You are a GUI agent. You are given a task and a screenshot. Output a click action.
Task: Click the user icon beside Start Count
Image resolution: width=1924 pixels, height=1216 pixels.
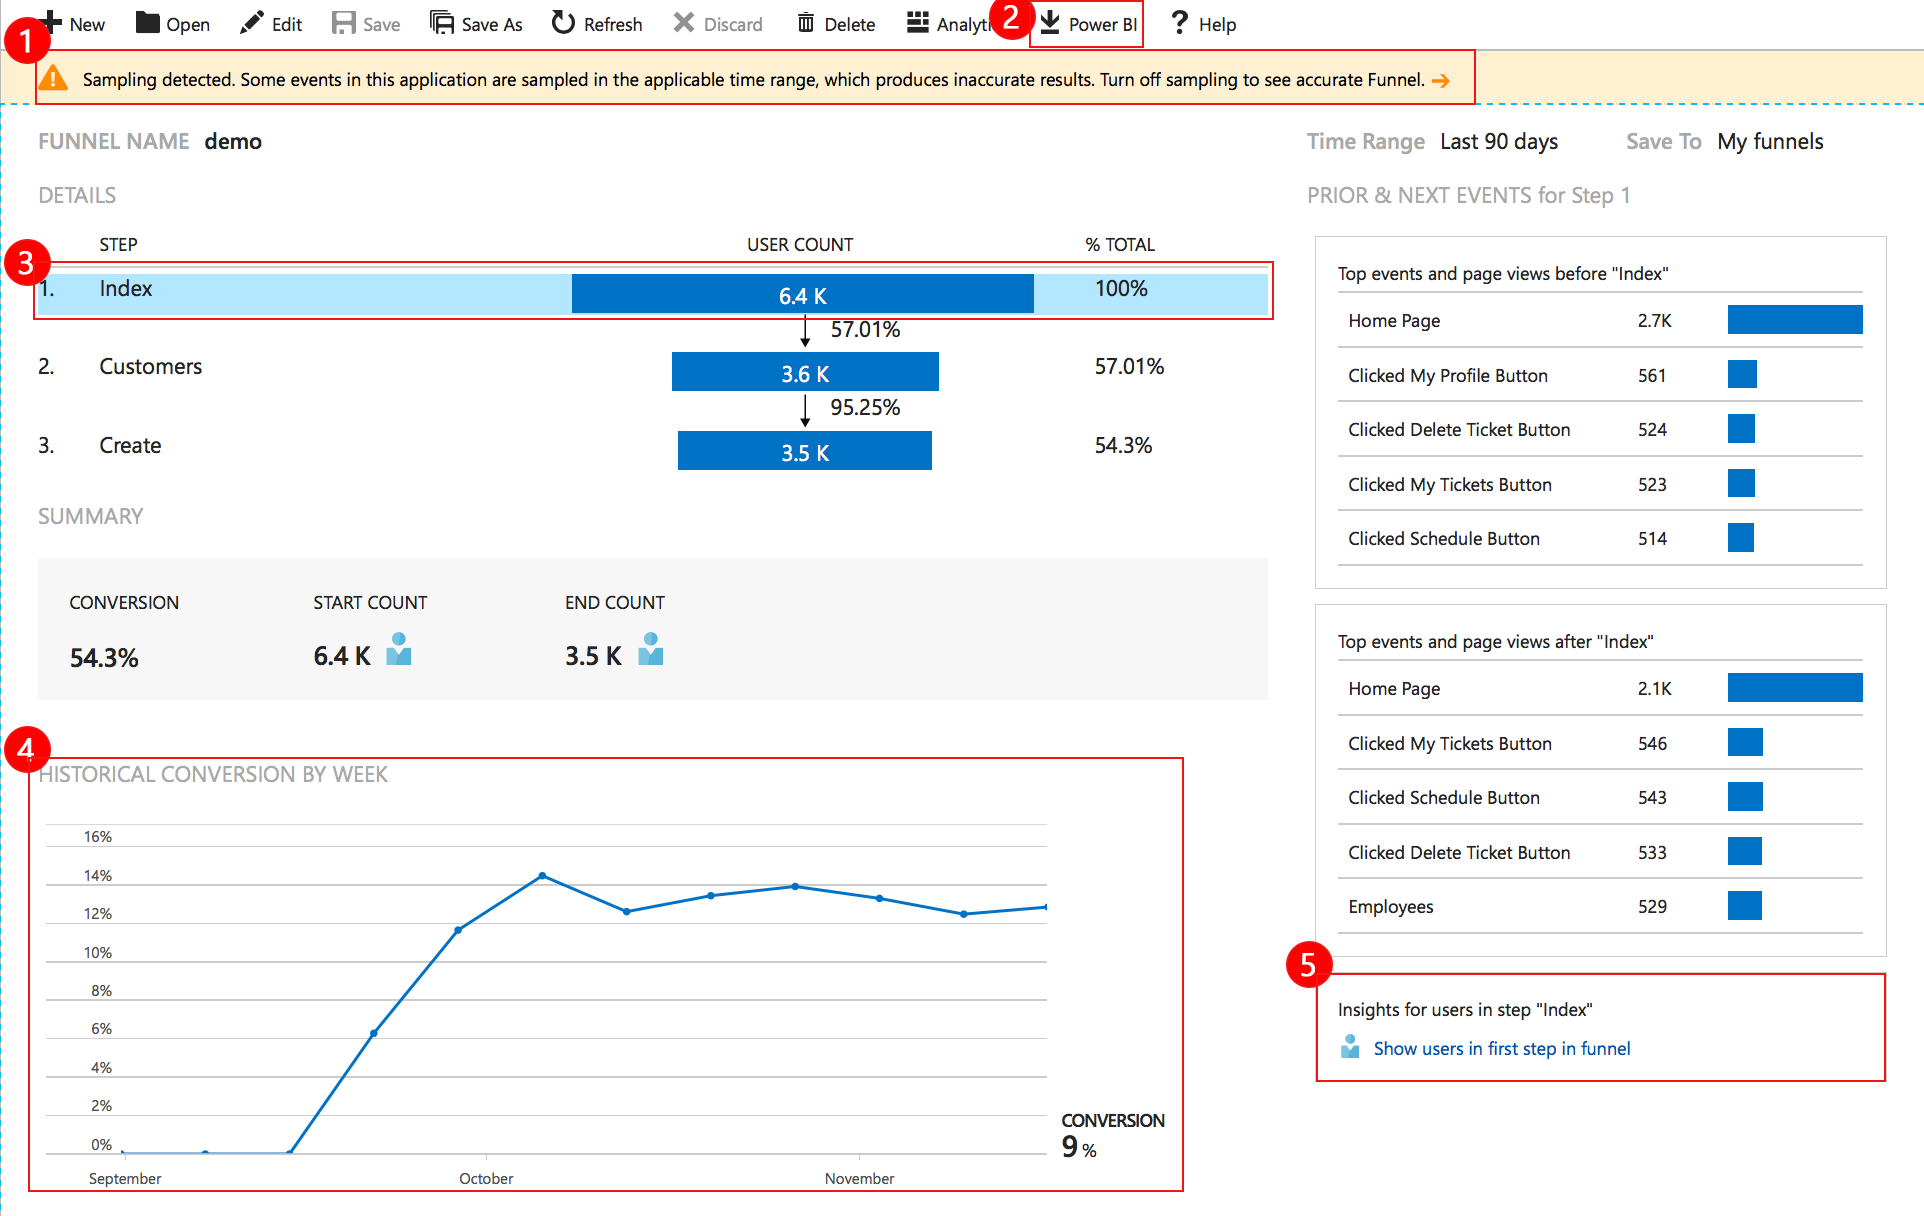tap(399, 650)
